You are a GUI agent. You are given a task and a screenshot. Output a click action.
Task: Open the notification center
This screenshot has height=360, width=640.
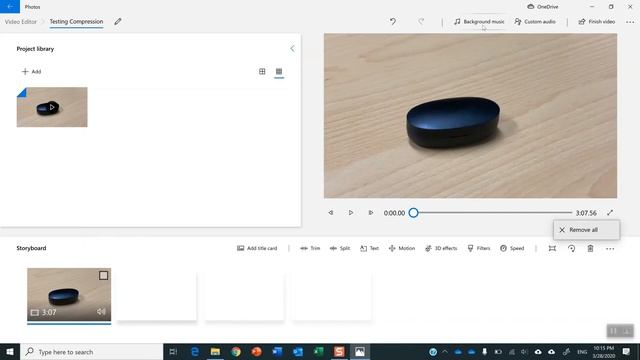[626, 352]
